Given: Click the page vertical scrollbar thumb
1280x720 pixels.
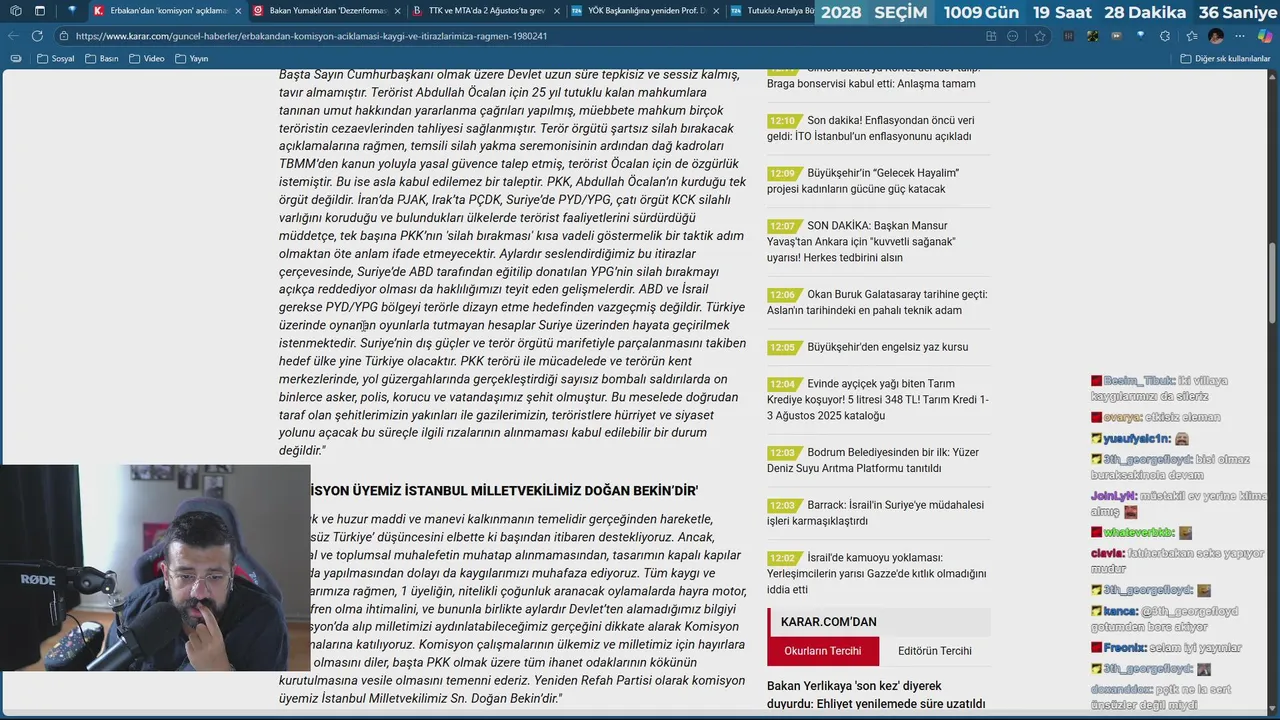Looking at the screenshot, I should (1273, 282).
